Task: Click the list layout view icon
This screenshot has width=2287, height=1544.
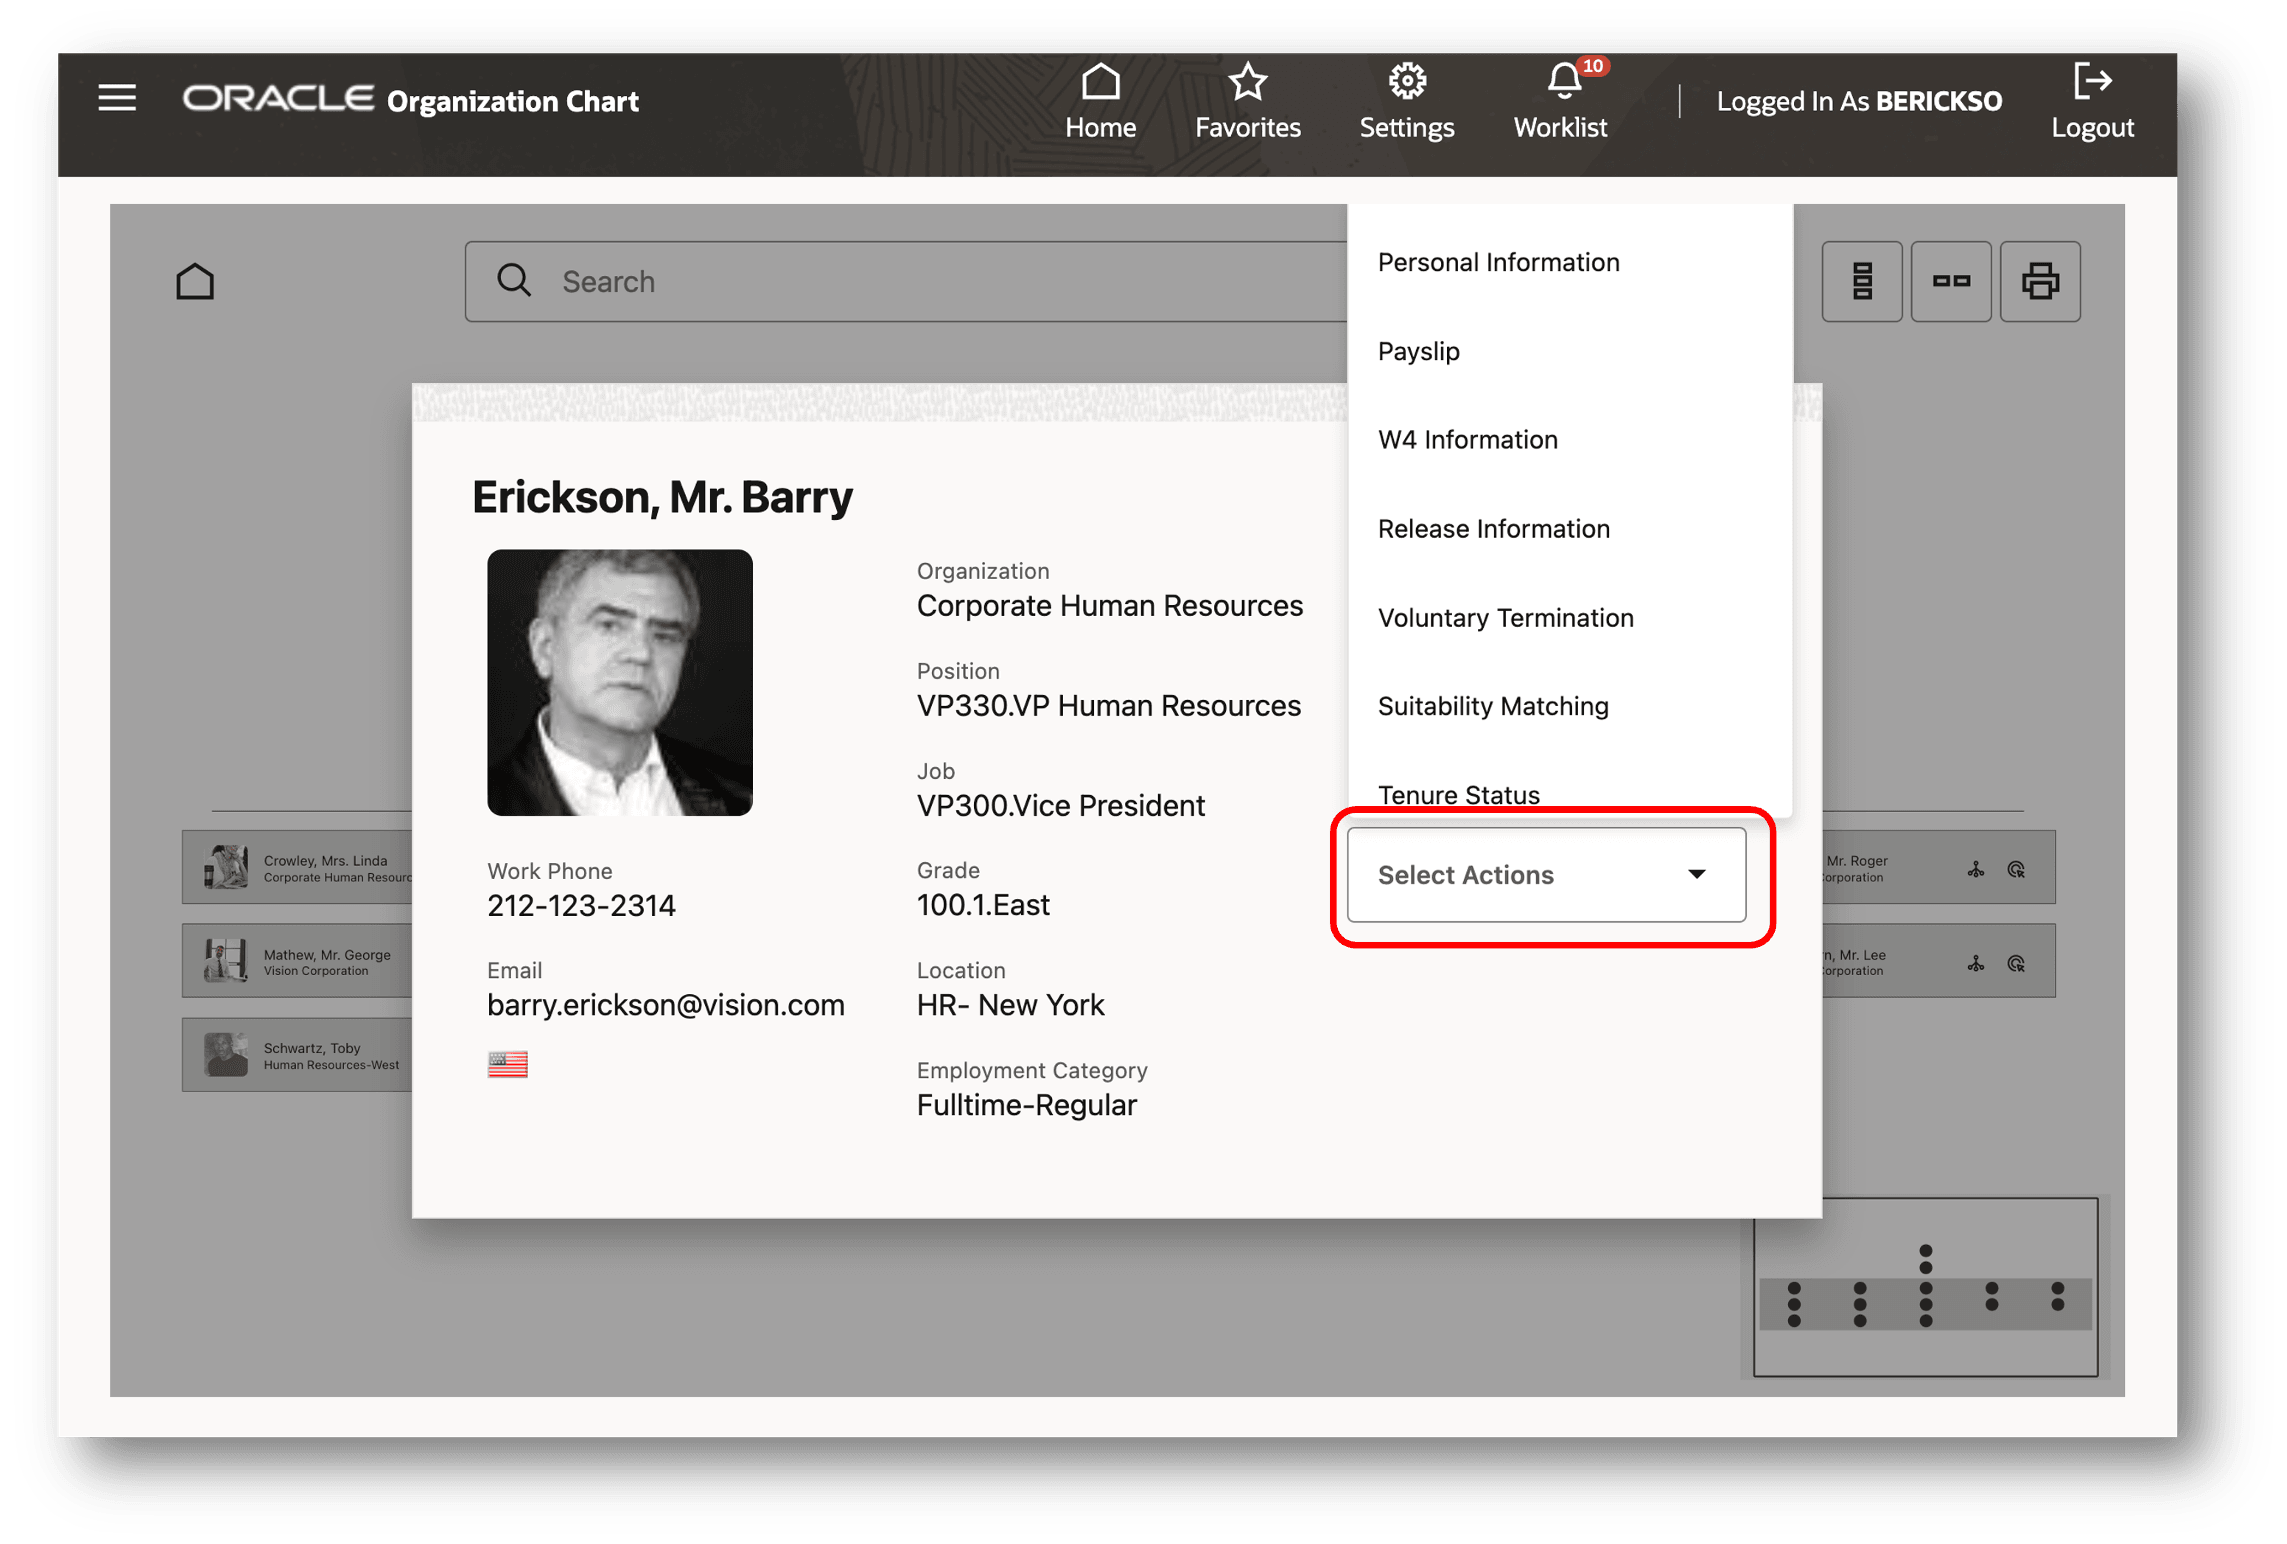Action: pos(1861,281)
